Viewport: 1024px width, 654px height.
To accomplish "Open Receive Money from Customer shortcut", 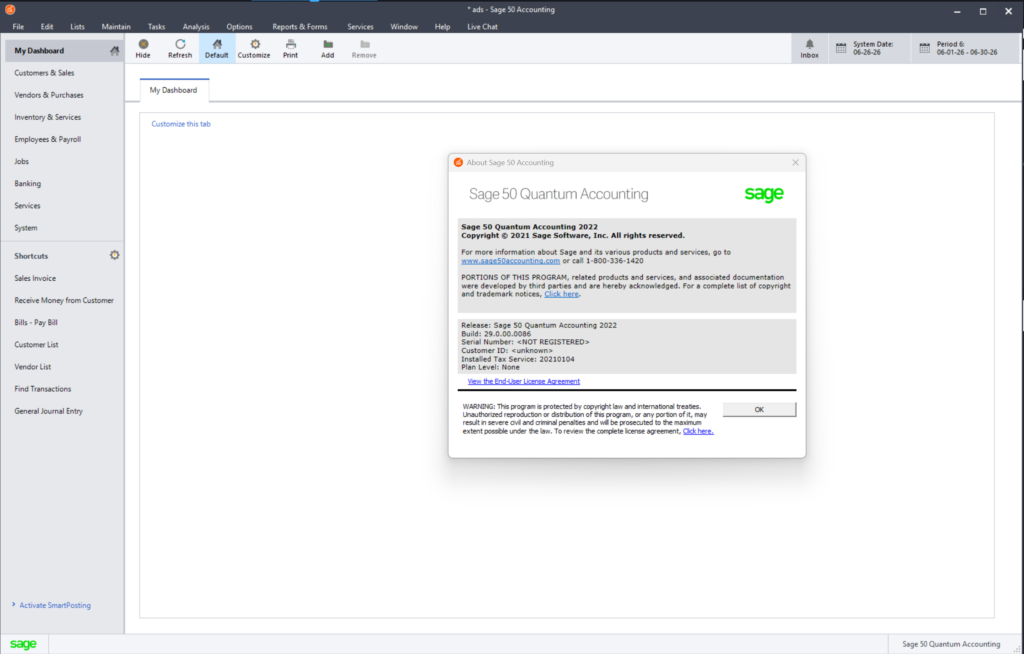I will point(64,301).
